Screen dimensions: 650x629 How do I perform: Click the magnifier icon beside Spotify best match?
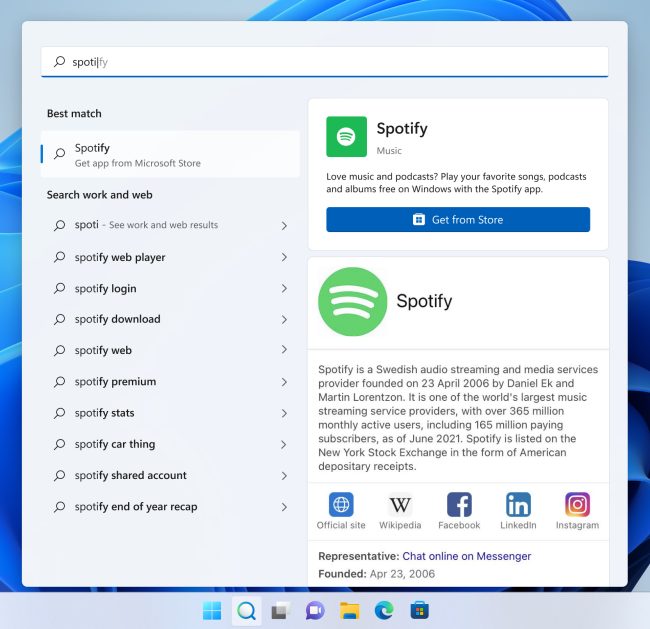59,153
